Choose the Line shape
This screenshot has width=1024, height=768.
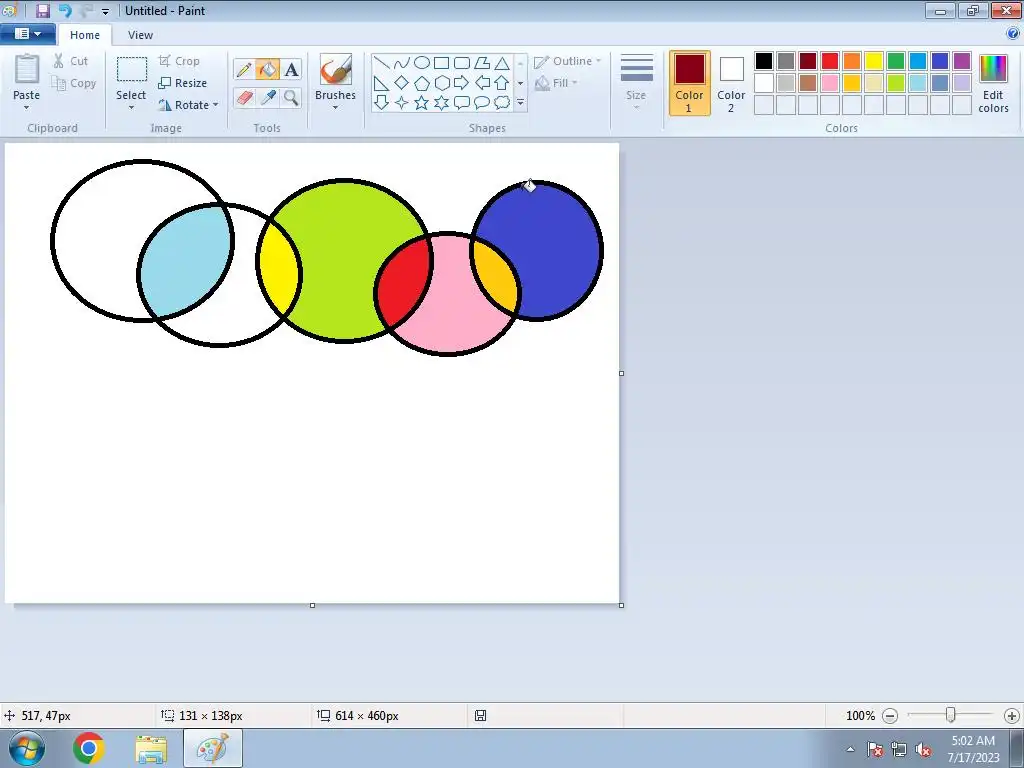click(x=382, y=63)
